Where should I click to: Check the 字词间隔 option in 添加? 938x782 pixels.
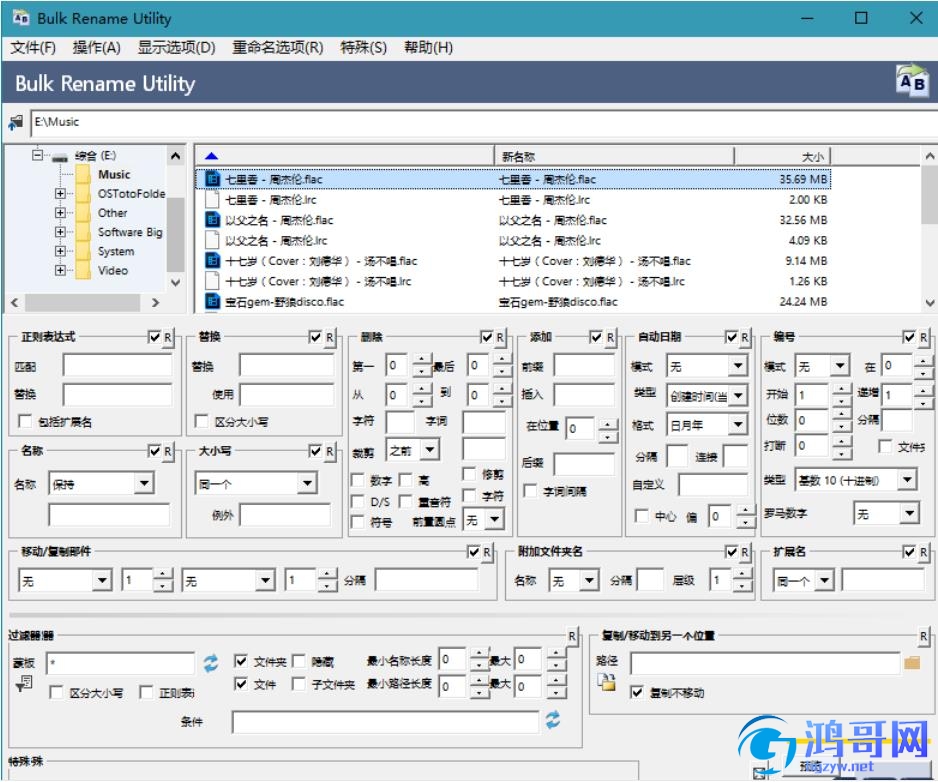coord(529,491)
